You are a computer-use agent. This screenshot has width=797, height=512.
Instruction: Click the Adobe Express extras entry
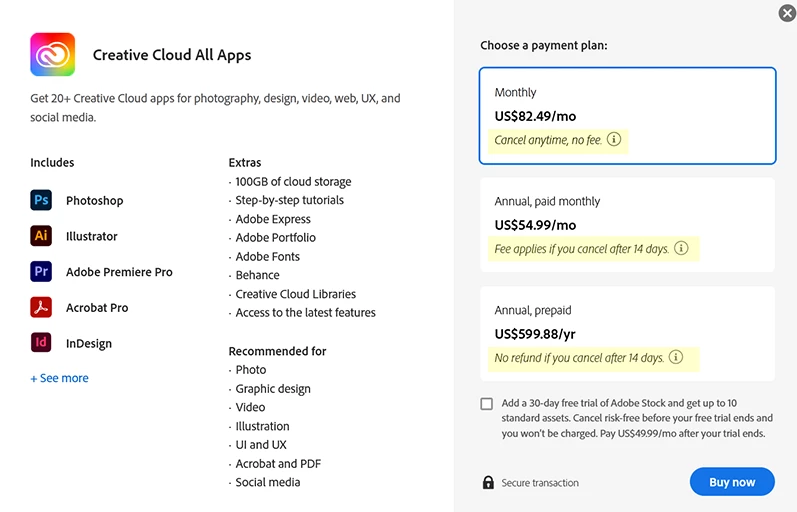click(x=273, y=219)
